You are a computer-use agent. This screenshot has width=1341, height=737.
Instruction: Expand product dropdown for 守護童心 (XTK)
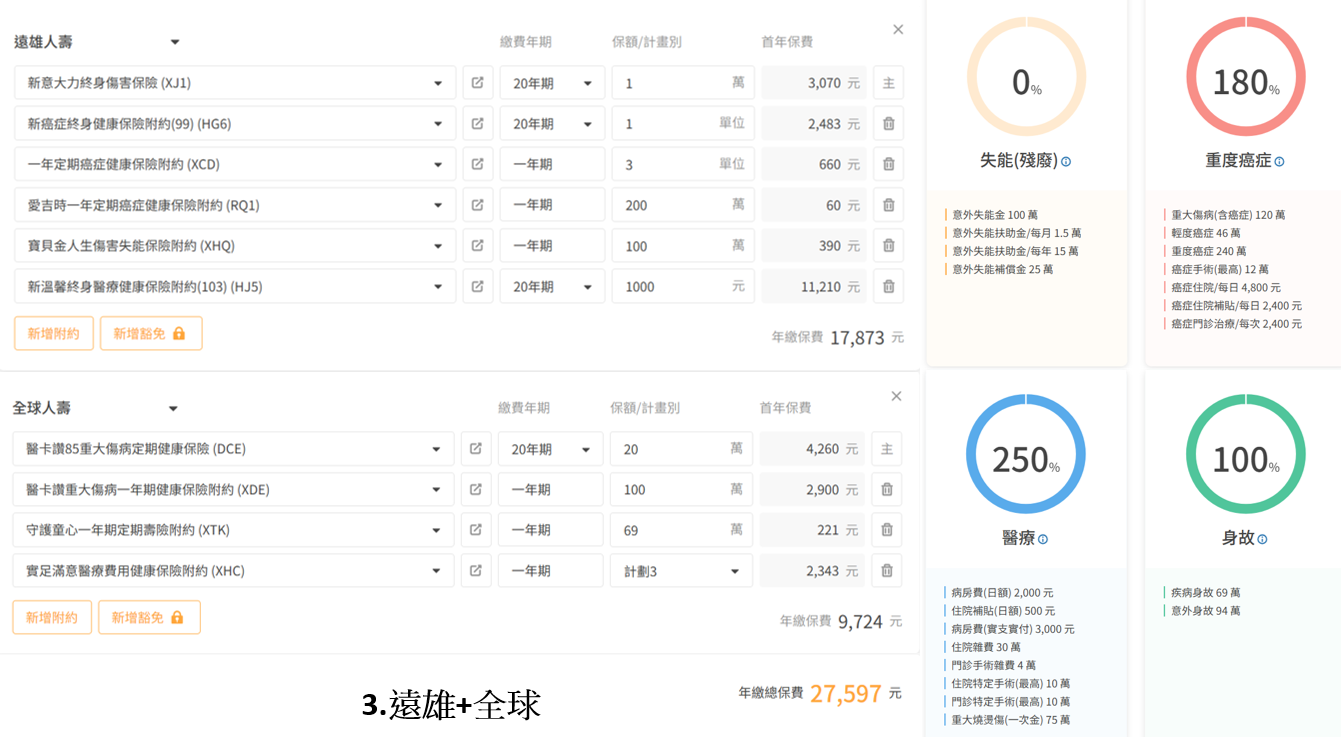[x=436, y=530]
